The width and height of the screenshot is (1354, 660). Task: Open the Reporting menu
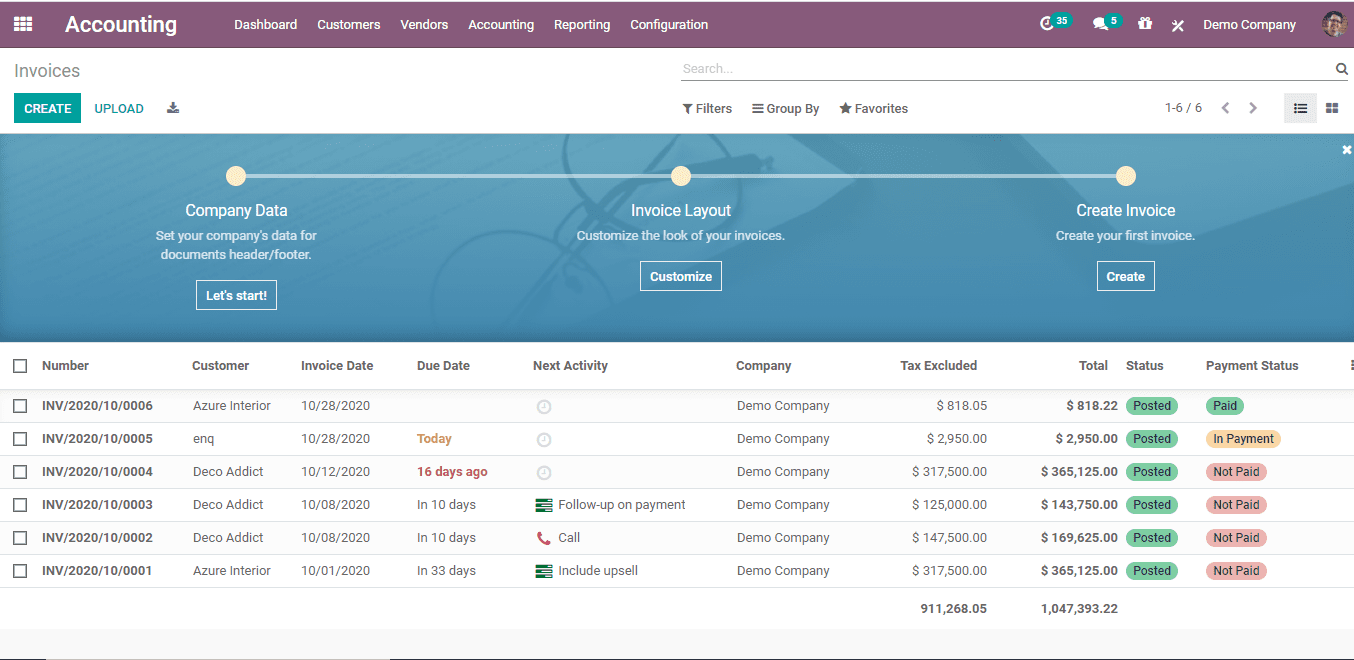pos(581,24)
